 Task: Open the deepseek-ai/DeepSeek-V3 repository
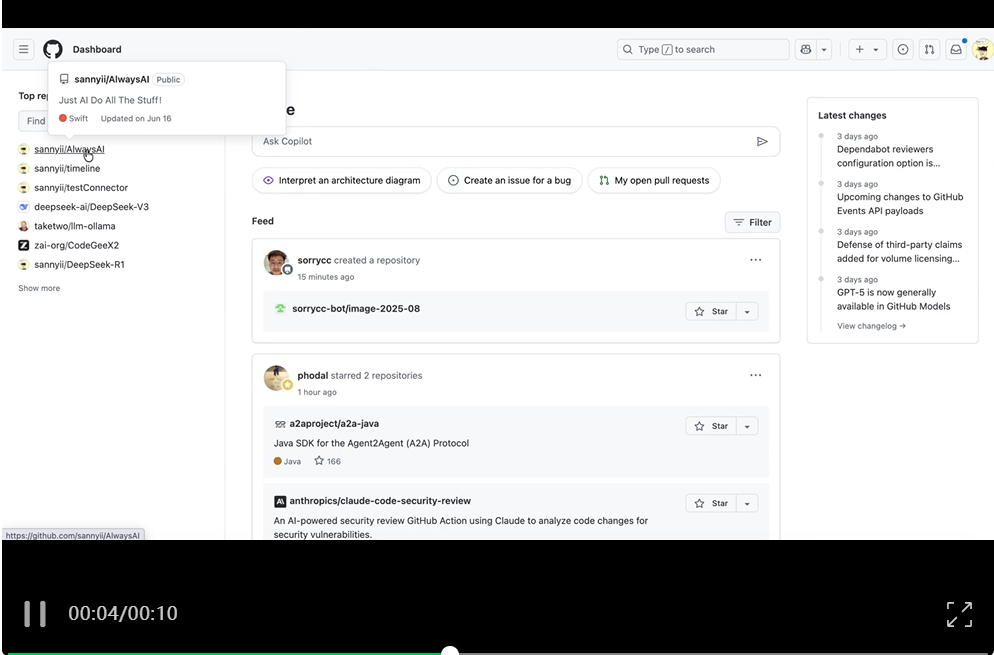point(91,207)
